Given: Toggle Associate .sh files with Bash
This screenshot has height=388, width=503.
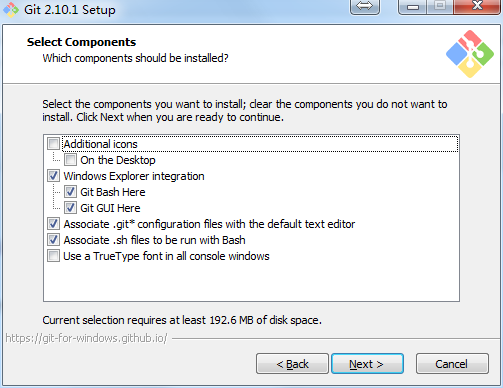Looking at the screenshot, I should [53, 240].
